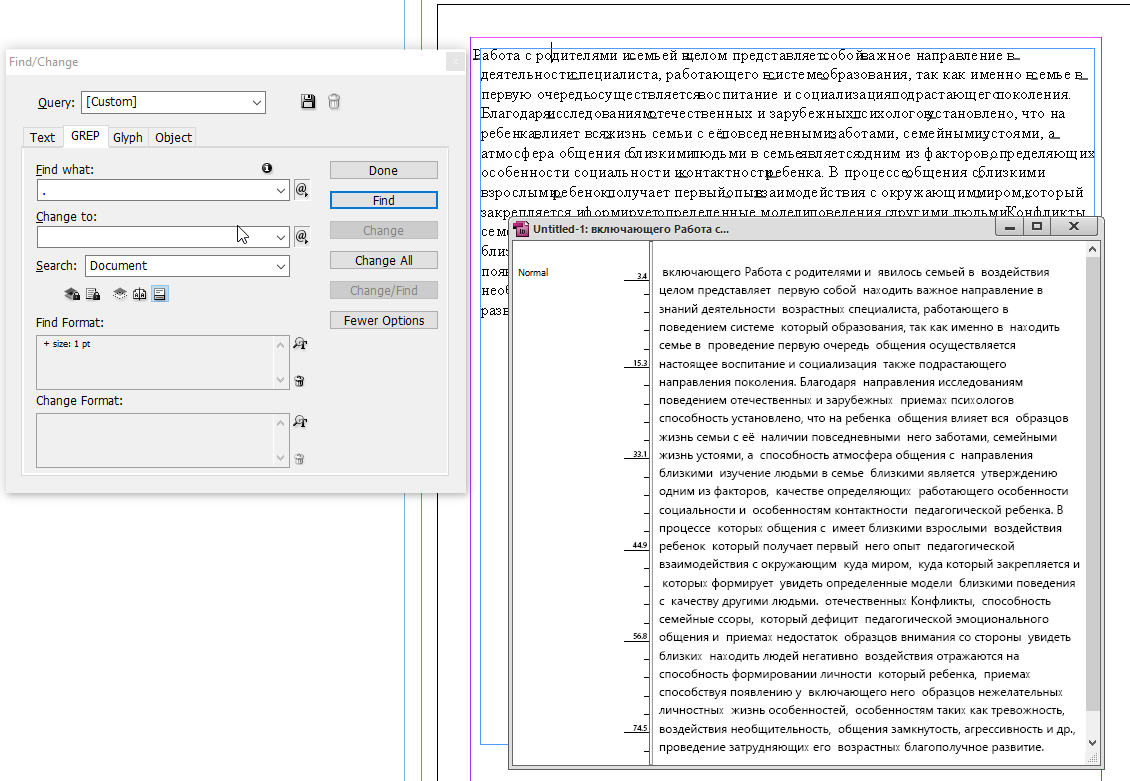
Task: Click the Save Query disk icon
Action: tap(308, 102)
